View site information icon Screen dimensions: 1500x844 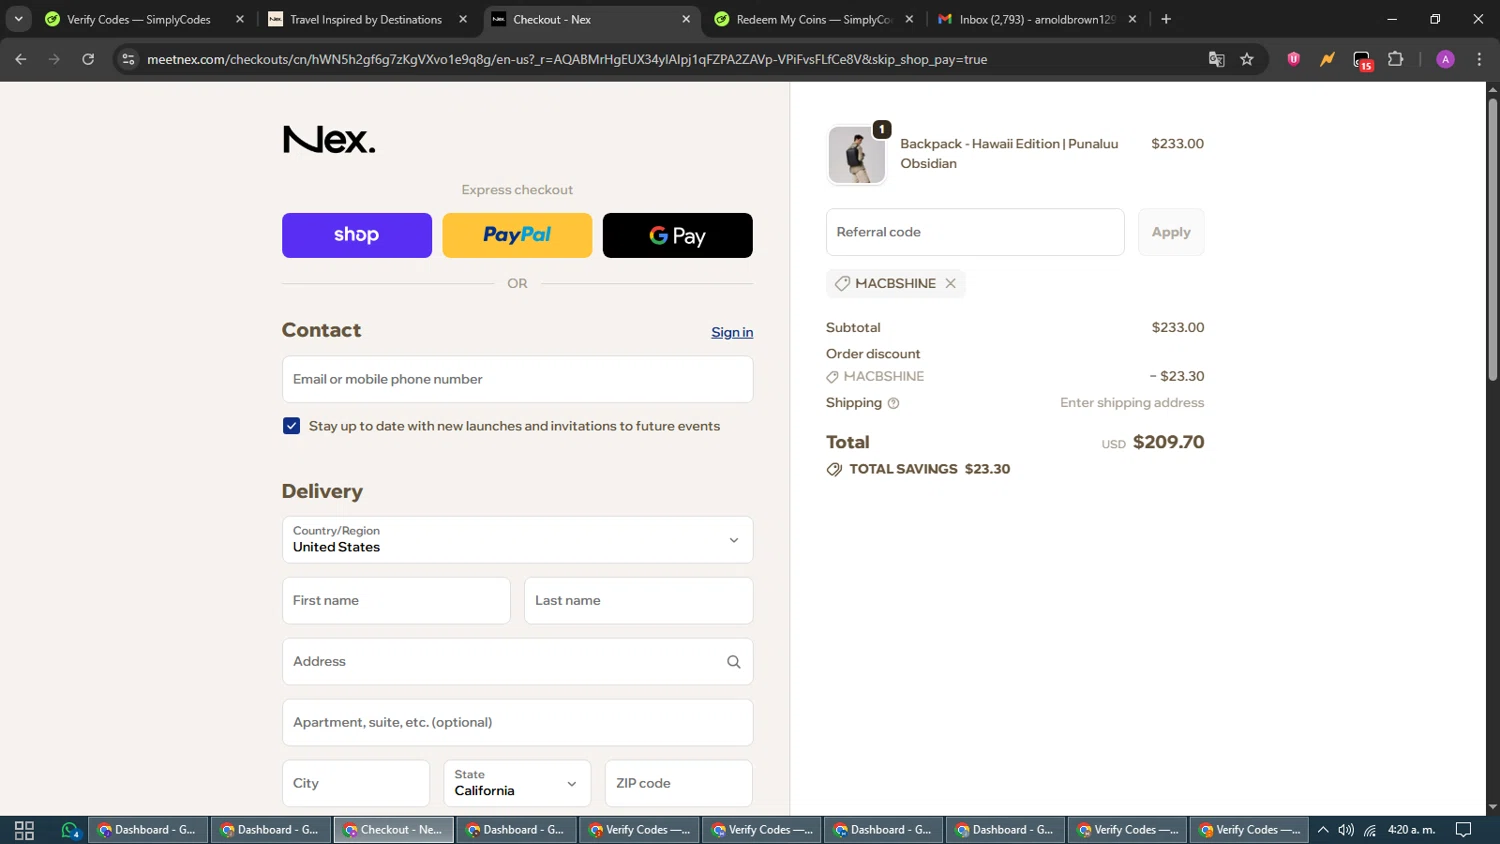pos(128,59)
